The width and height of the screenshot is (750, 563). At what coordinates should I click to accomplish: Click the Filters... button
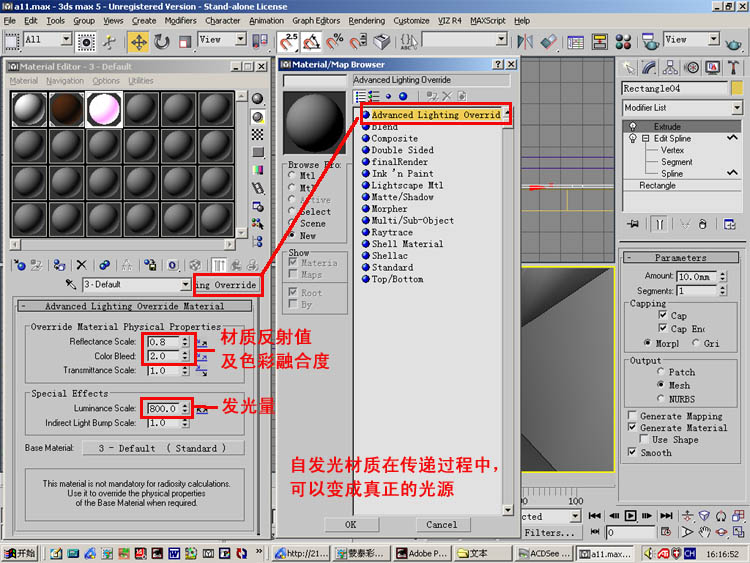click(550, 532)
